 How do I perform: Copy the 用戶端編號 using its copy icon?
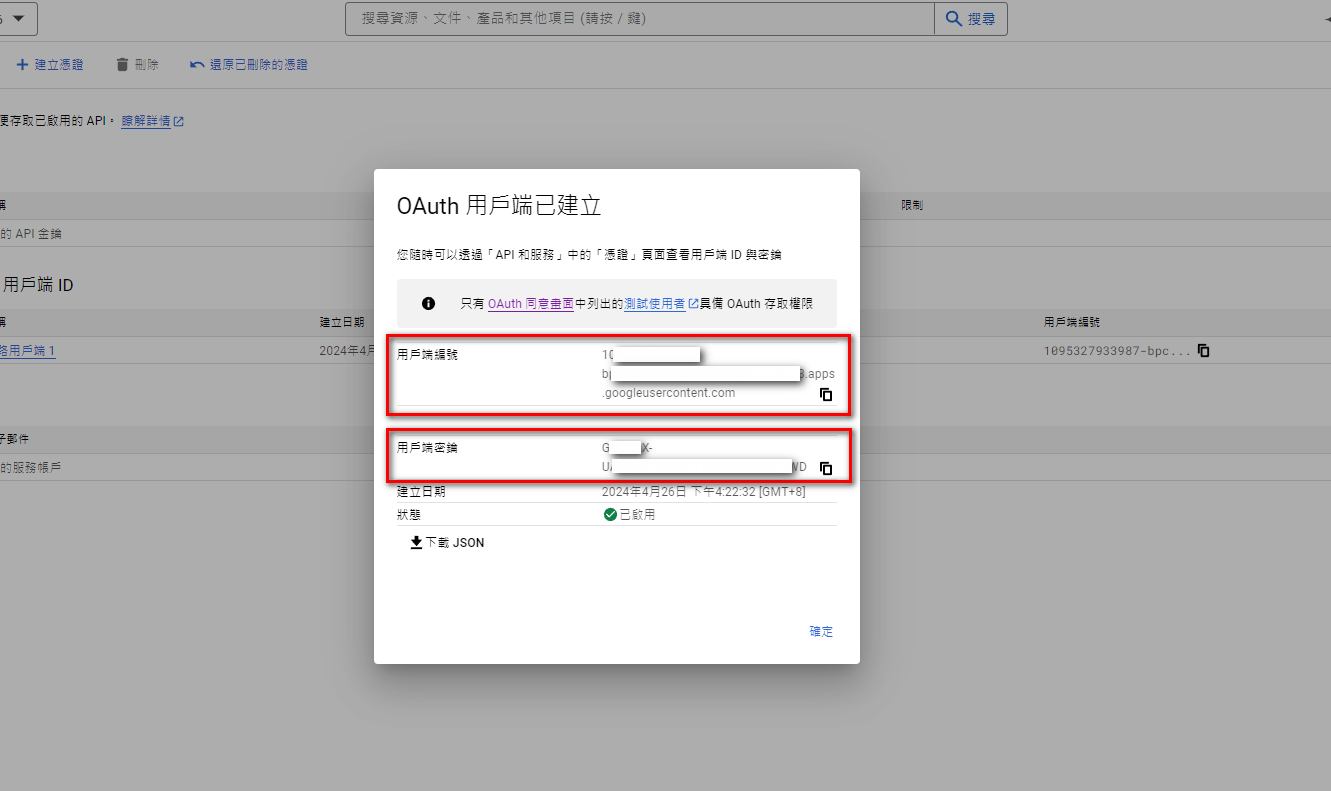(825, 394)
